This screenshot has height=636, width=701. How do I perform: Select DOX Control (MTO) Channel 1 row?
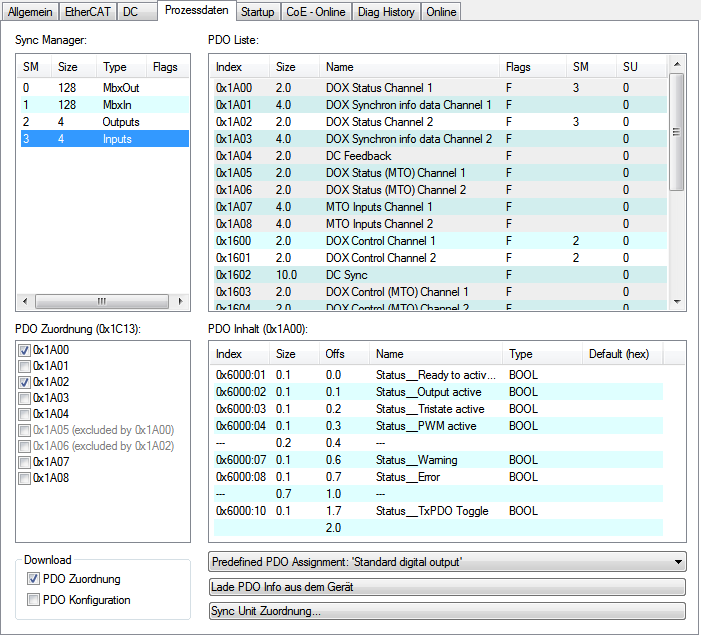pyautogui.click(x=440, y=291)
